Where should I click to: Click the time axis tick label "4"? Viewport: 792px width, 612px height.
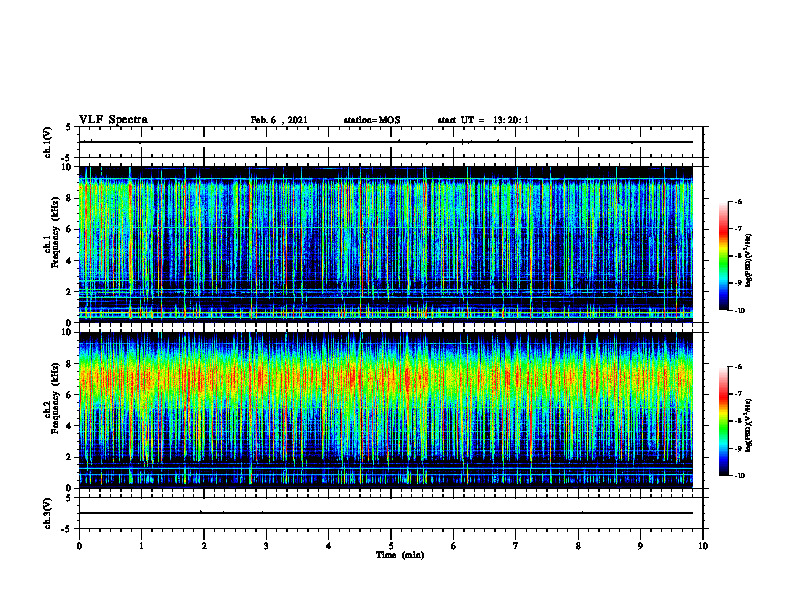[329, 546]
